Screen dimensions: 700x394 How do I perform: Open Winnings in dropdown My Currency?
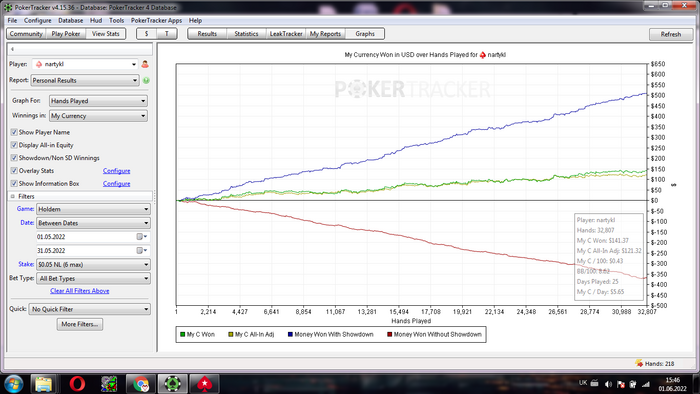click(x=98, y=116)
